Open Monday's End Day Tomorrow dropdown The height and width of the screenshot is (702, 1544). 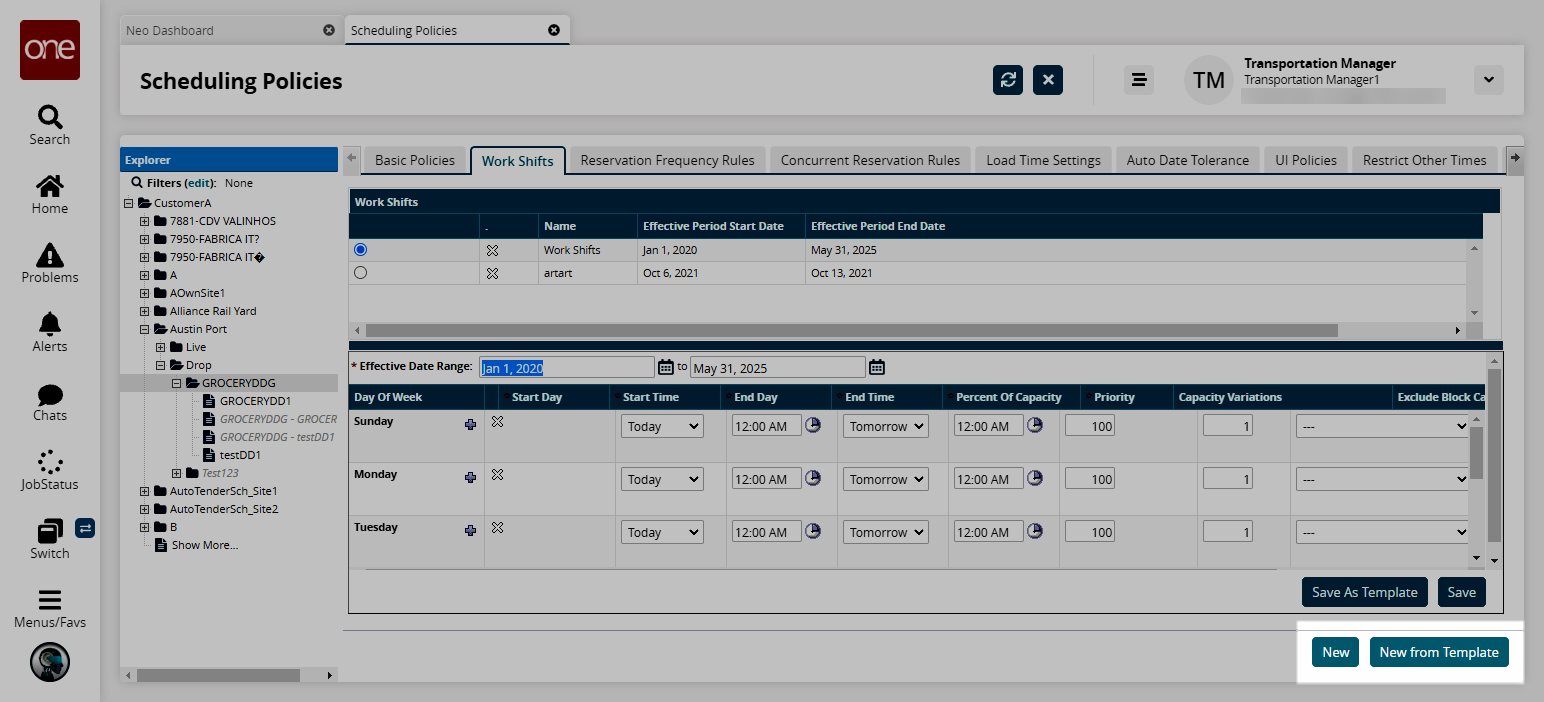point(884,480)
